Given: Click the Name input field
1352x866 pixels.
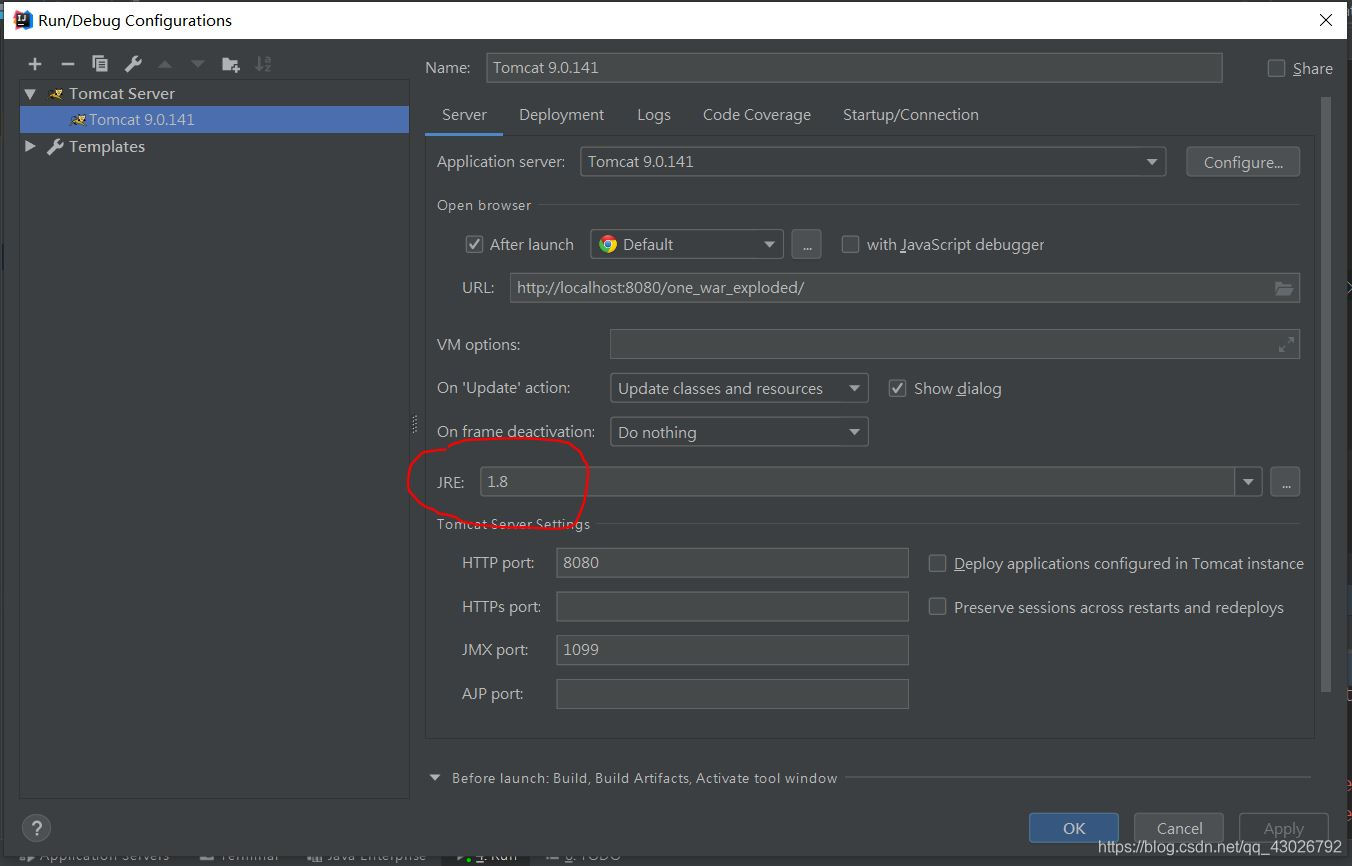Looking at the screenshot, I should pyautogui.click(x=854, y=68).
